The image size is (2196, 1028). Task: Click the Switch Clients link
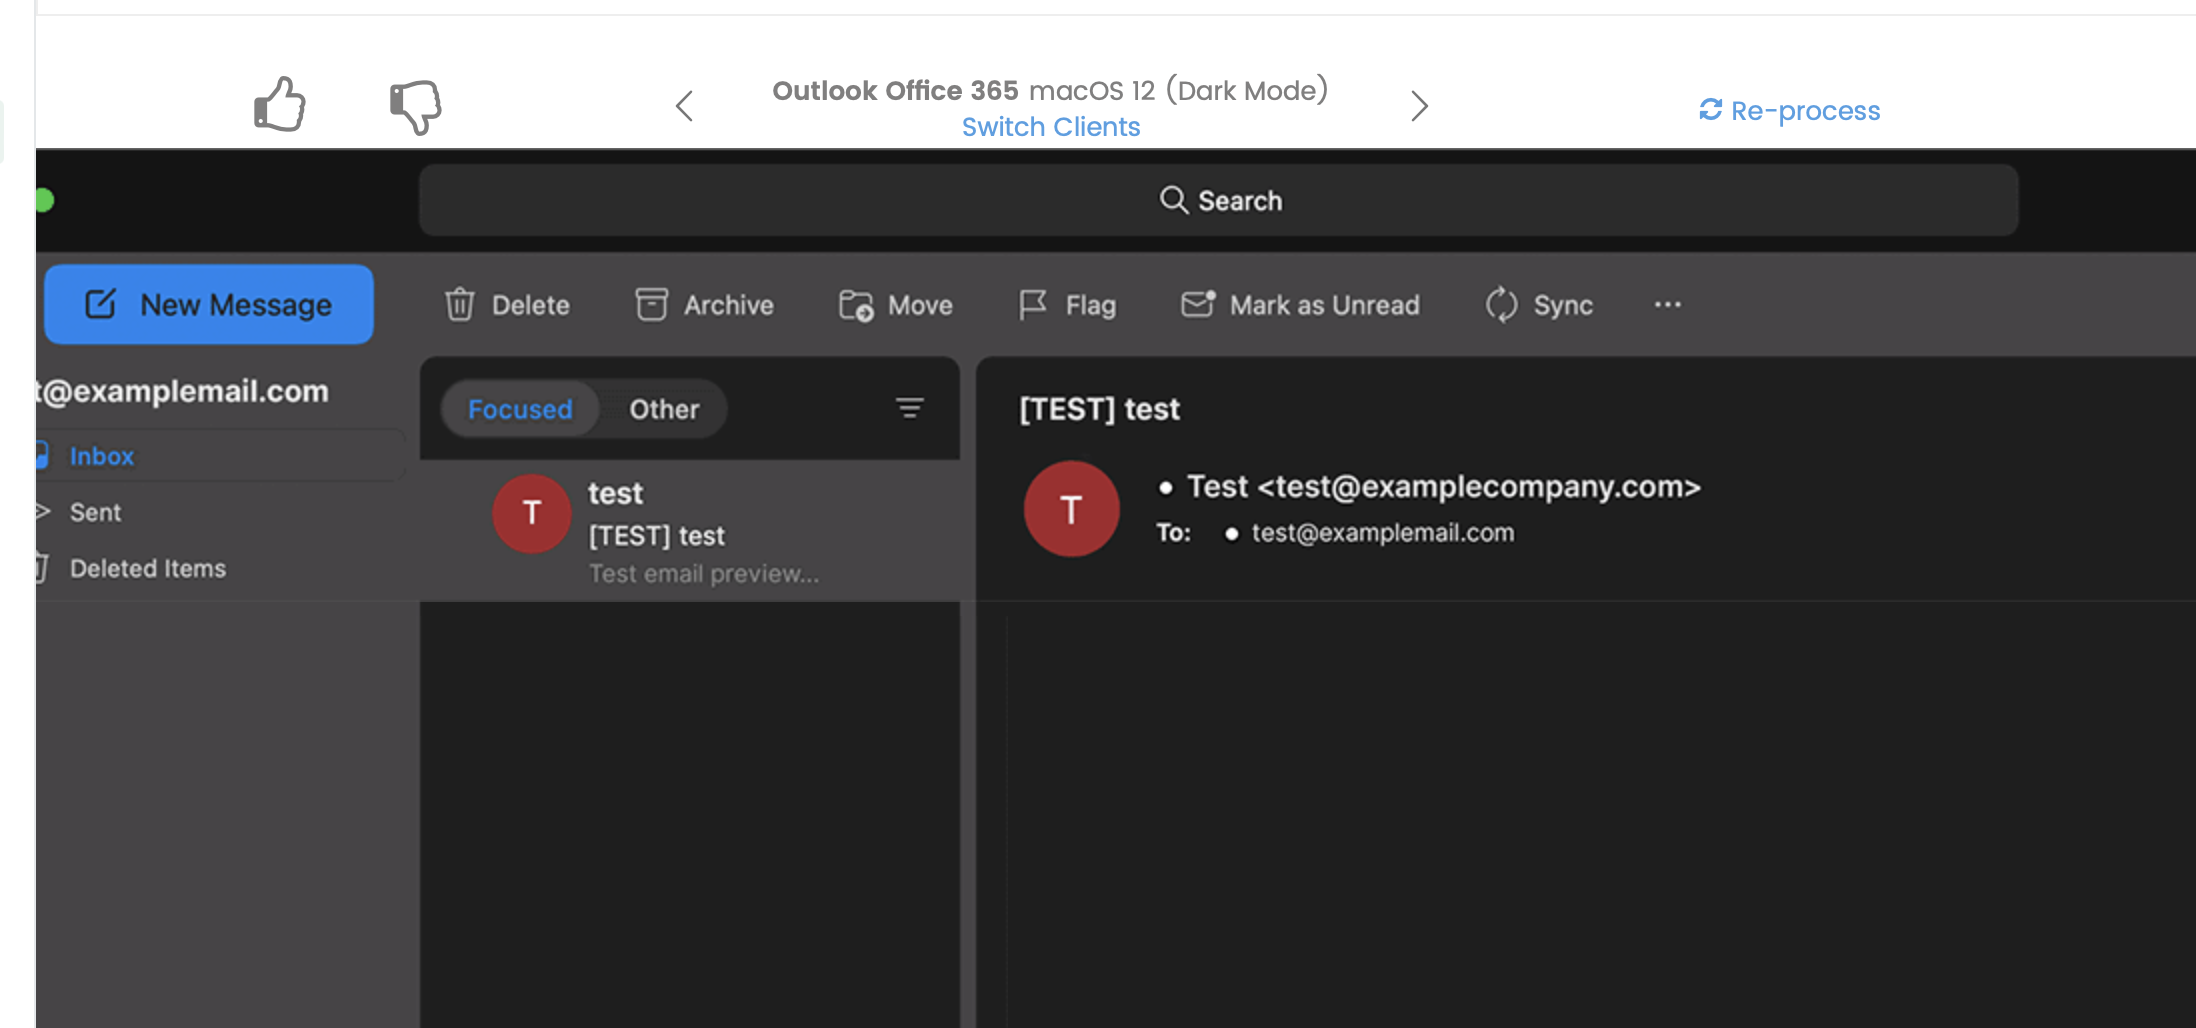tap(1050, 127)
